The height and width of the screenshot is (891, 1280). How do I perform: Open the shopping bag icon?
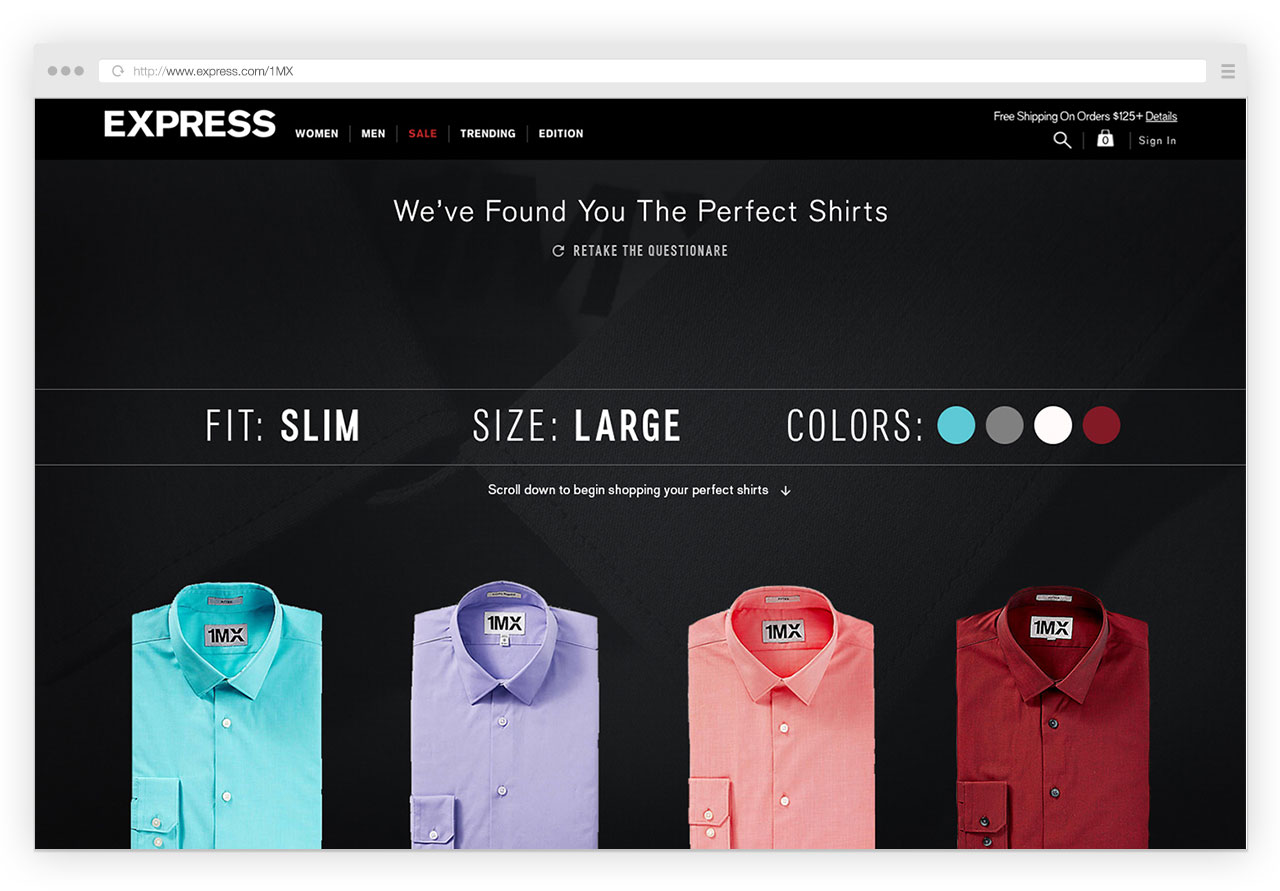tap(1105, 139)
